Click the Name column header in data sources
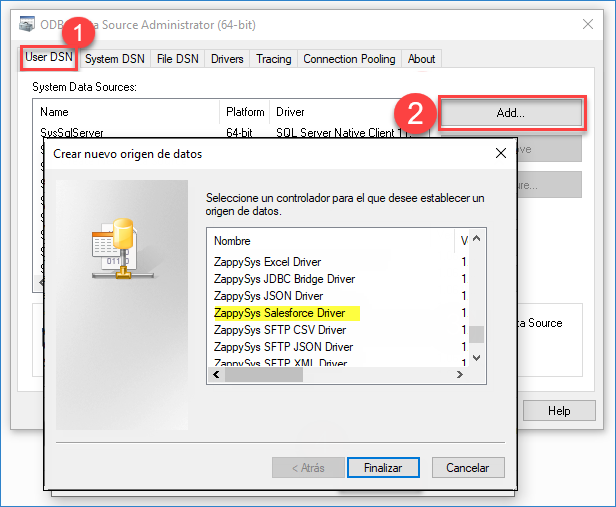Screen dimensions: 616x507 [126, 112]
